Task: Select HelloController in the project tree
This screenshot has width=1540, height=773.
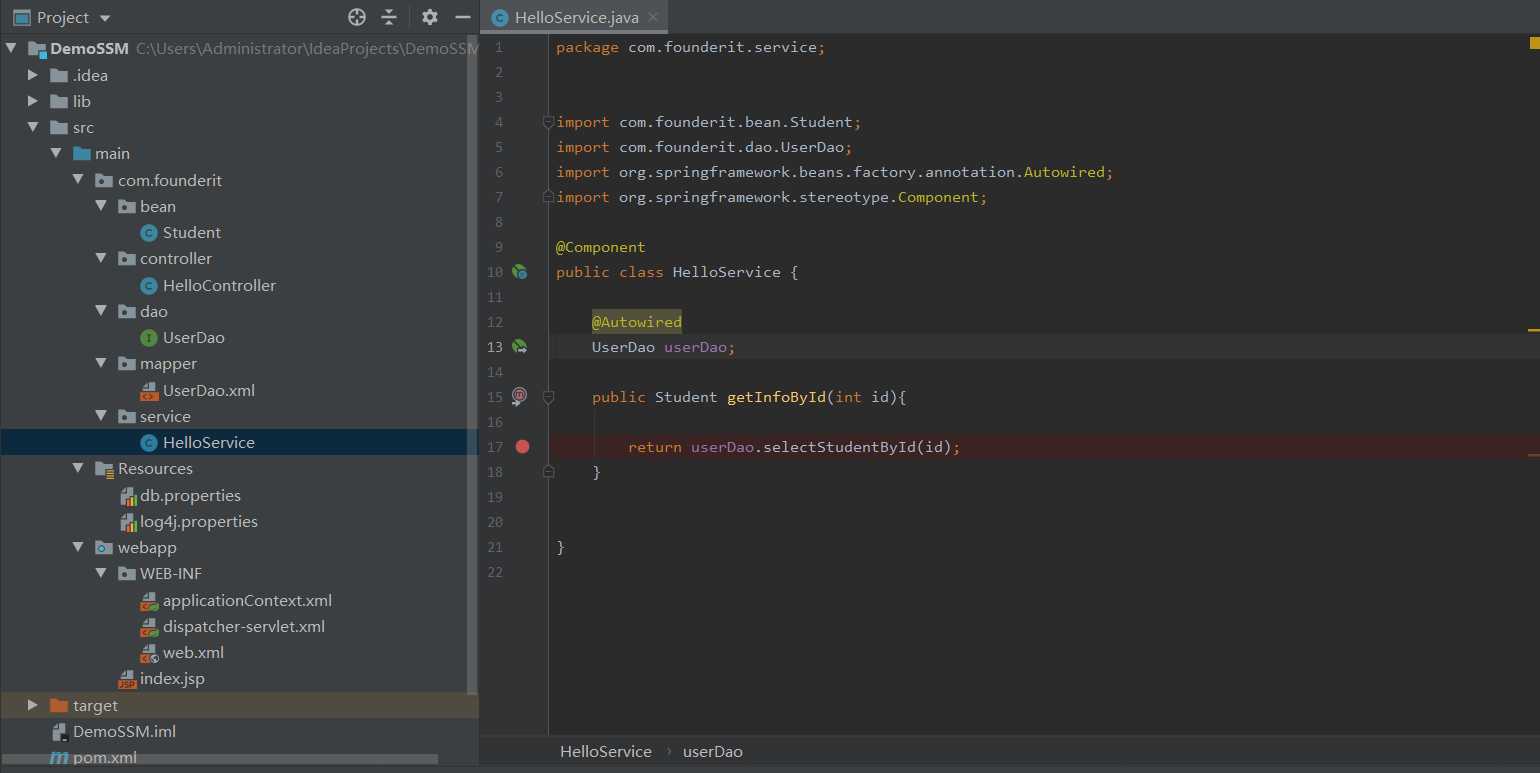Action: point(219,285)
